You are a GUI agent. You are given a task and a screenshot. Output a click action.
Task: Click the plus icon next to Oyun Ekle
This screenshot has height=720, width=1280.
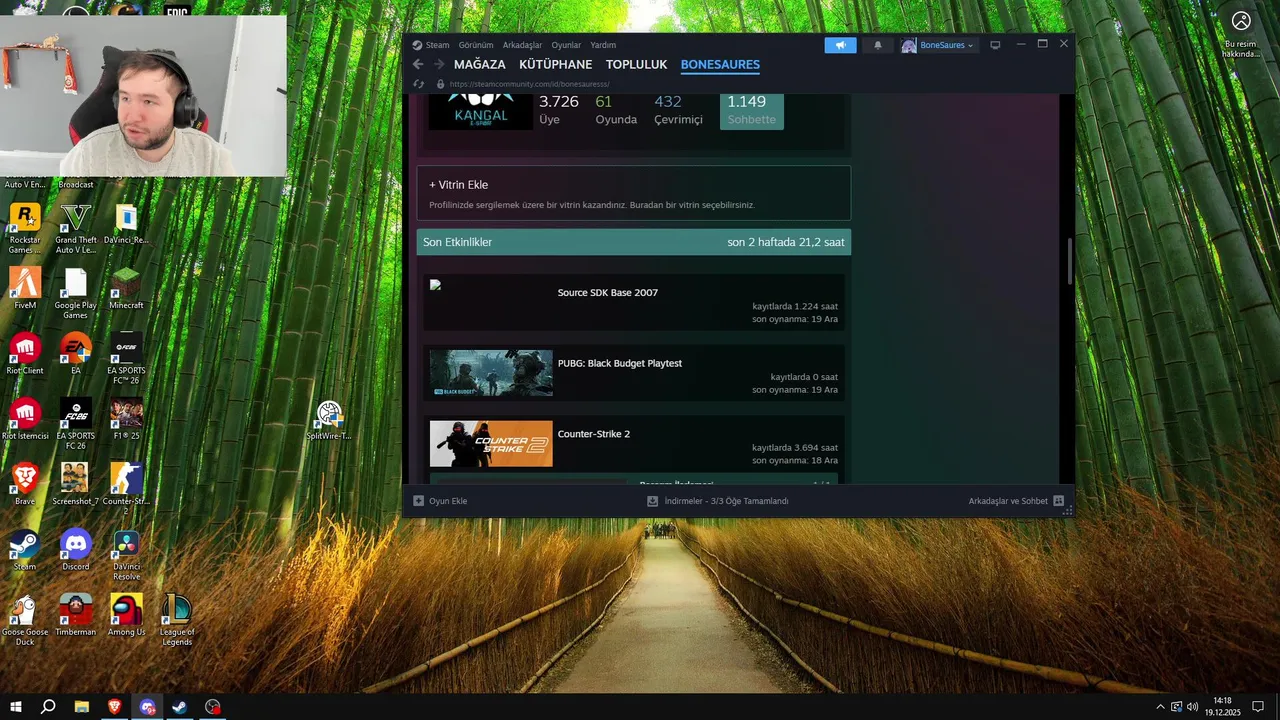point(419,501)
